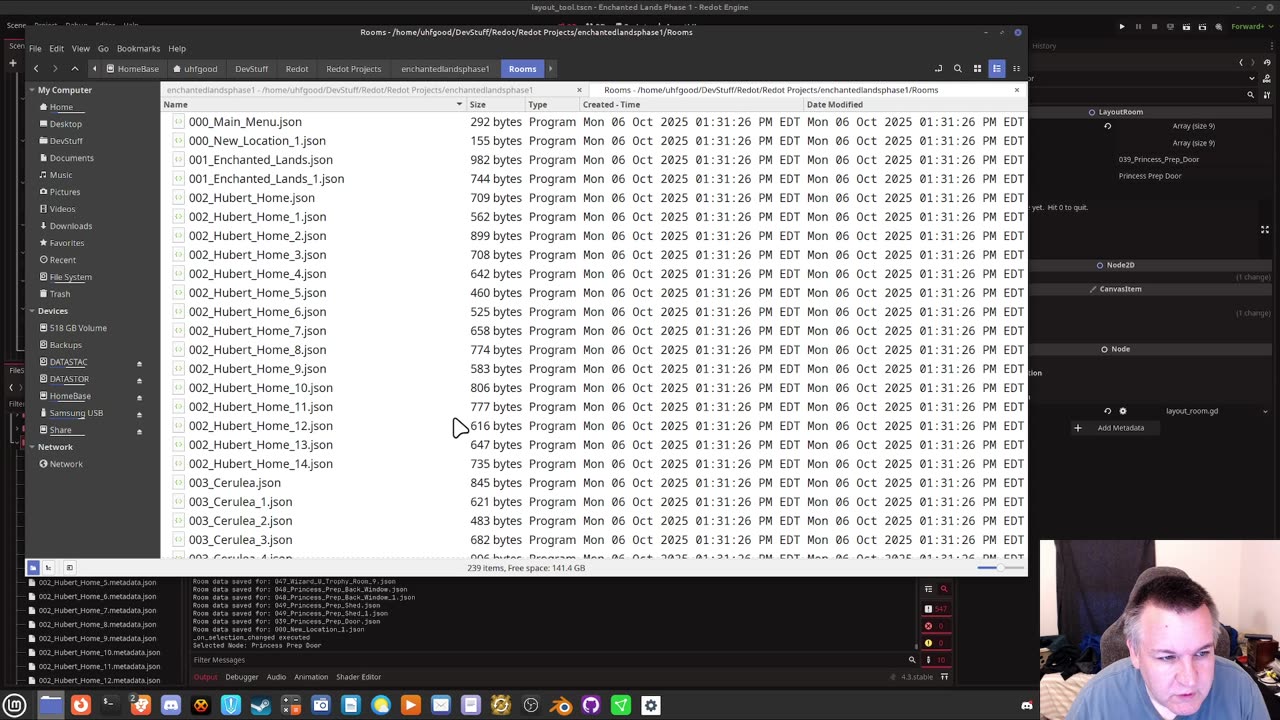Go forward with the right arrow navigation button
This screenshot has width=1280, height=720.
55,69
